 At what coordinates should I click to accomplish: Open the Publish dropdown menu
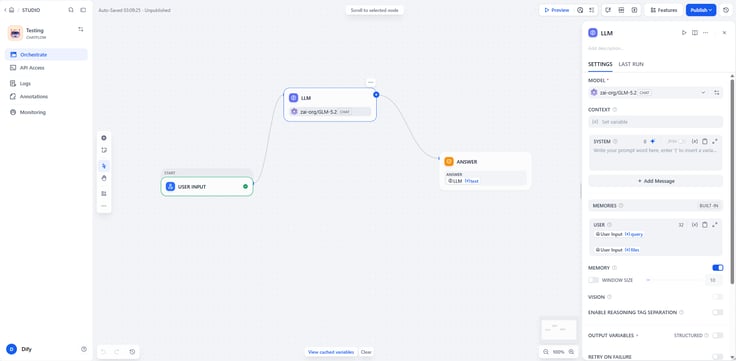[701, 10]
